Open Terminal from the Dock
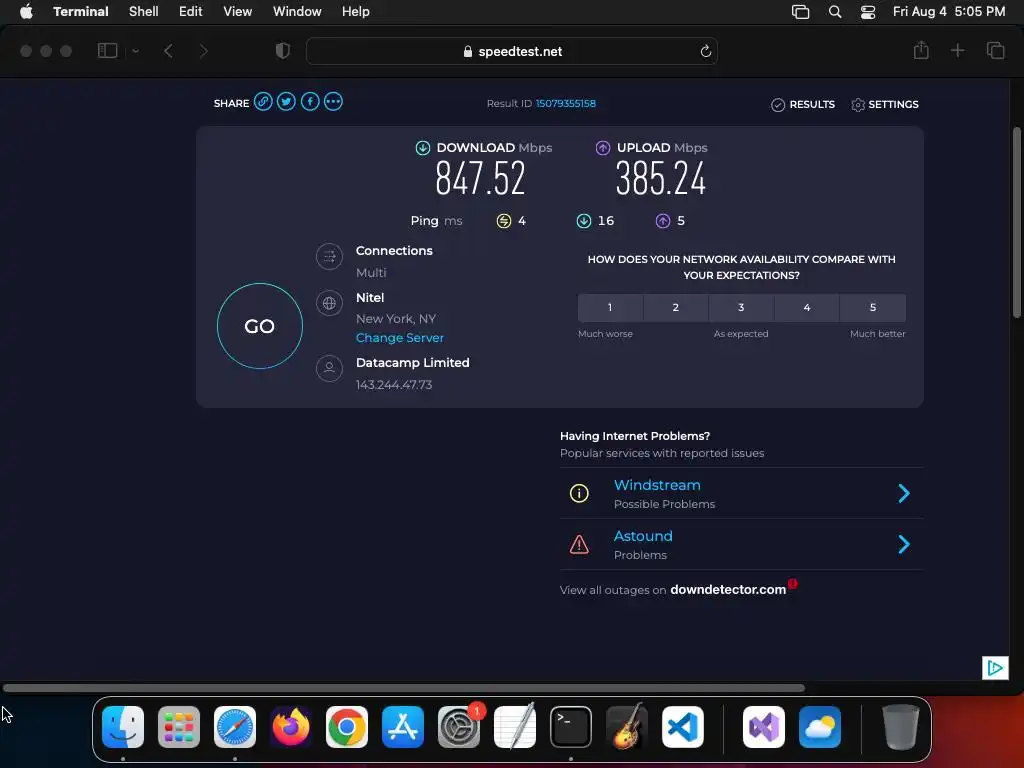Viewport: 1024px width, 768px height. pyautogui.click(x=571, y=727)
